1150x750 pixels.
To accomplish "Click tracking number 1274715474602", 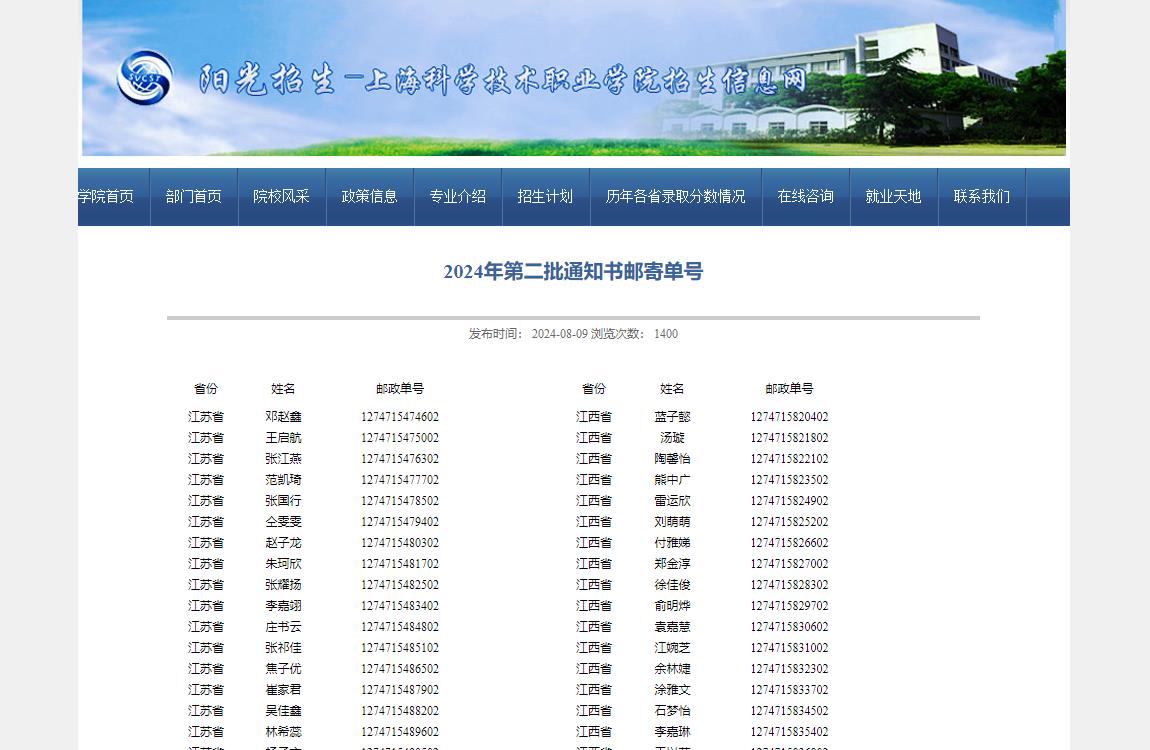I will coord(400,417).
